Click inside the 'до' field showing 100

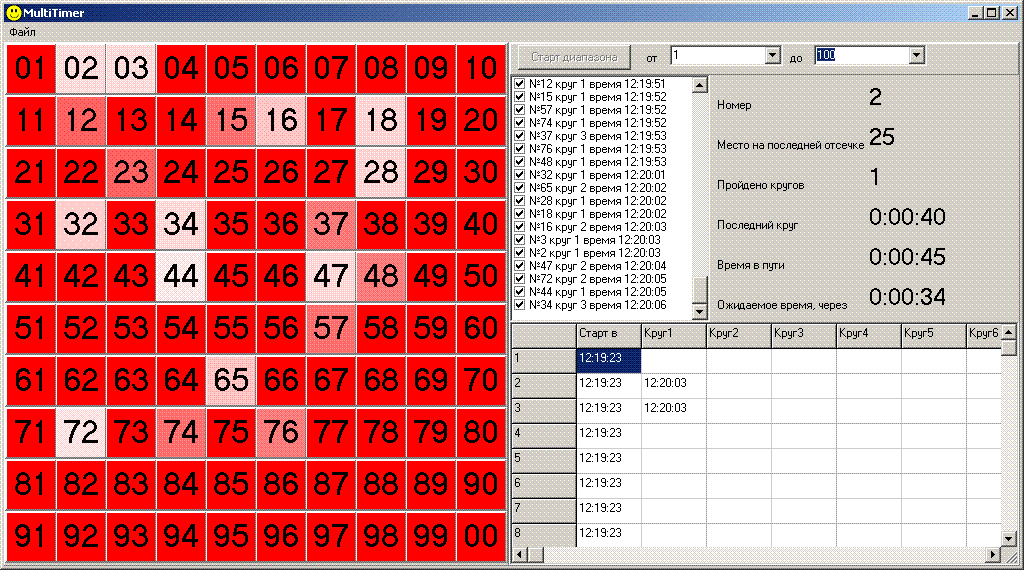point(860,56)
